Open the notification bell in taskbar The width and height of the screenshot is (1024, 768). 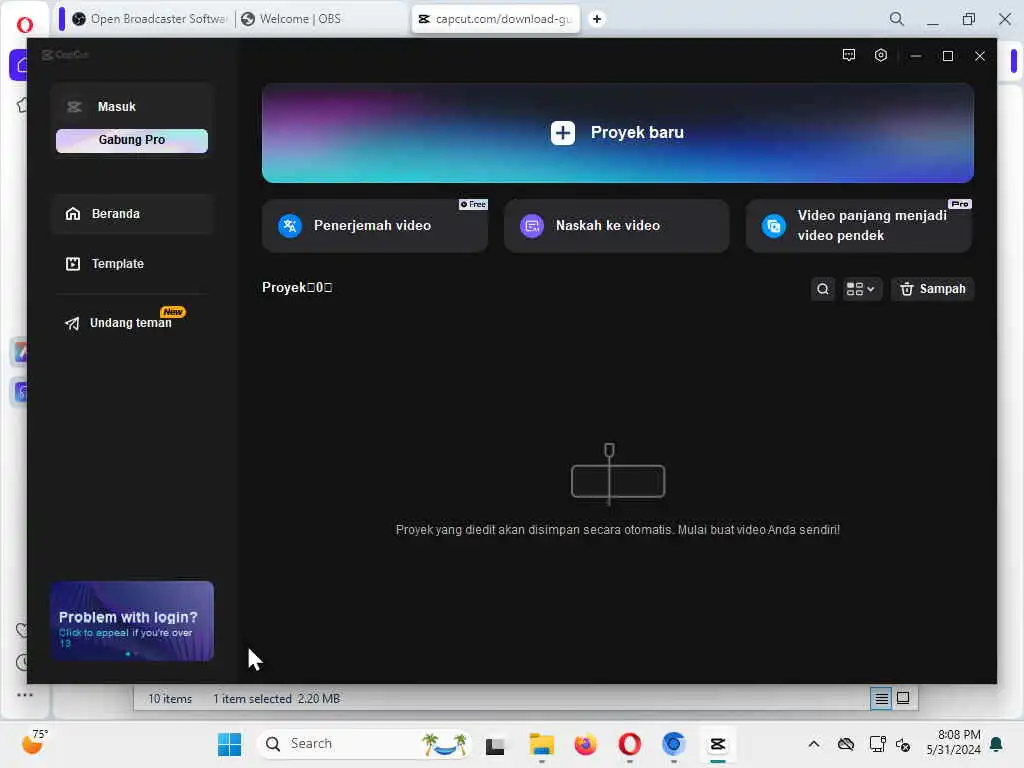tap(997, 744)
